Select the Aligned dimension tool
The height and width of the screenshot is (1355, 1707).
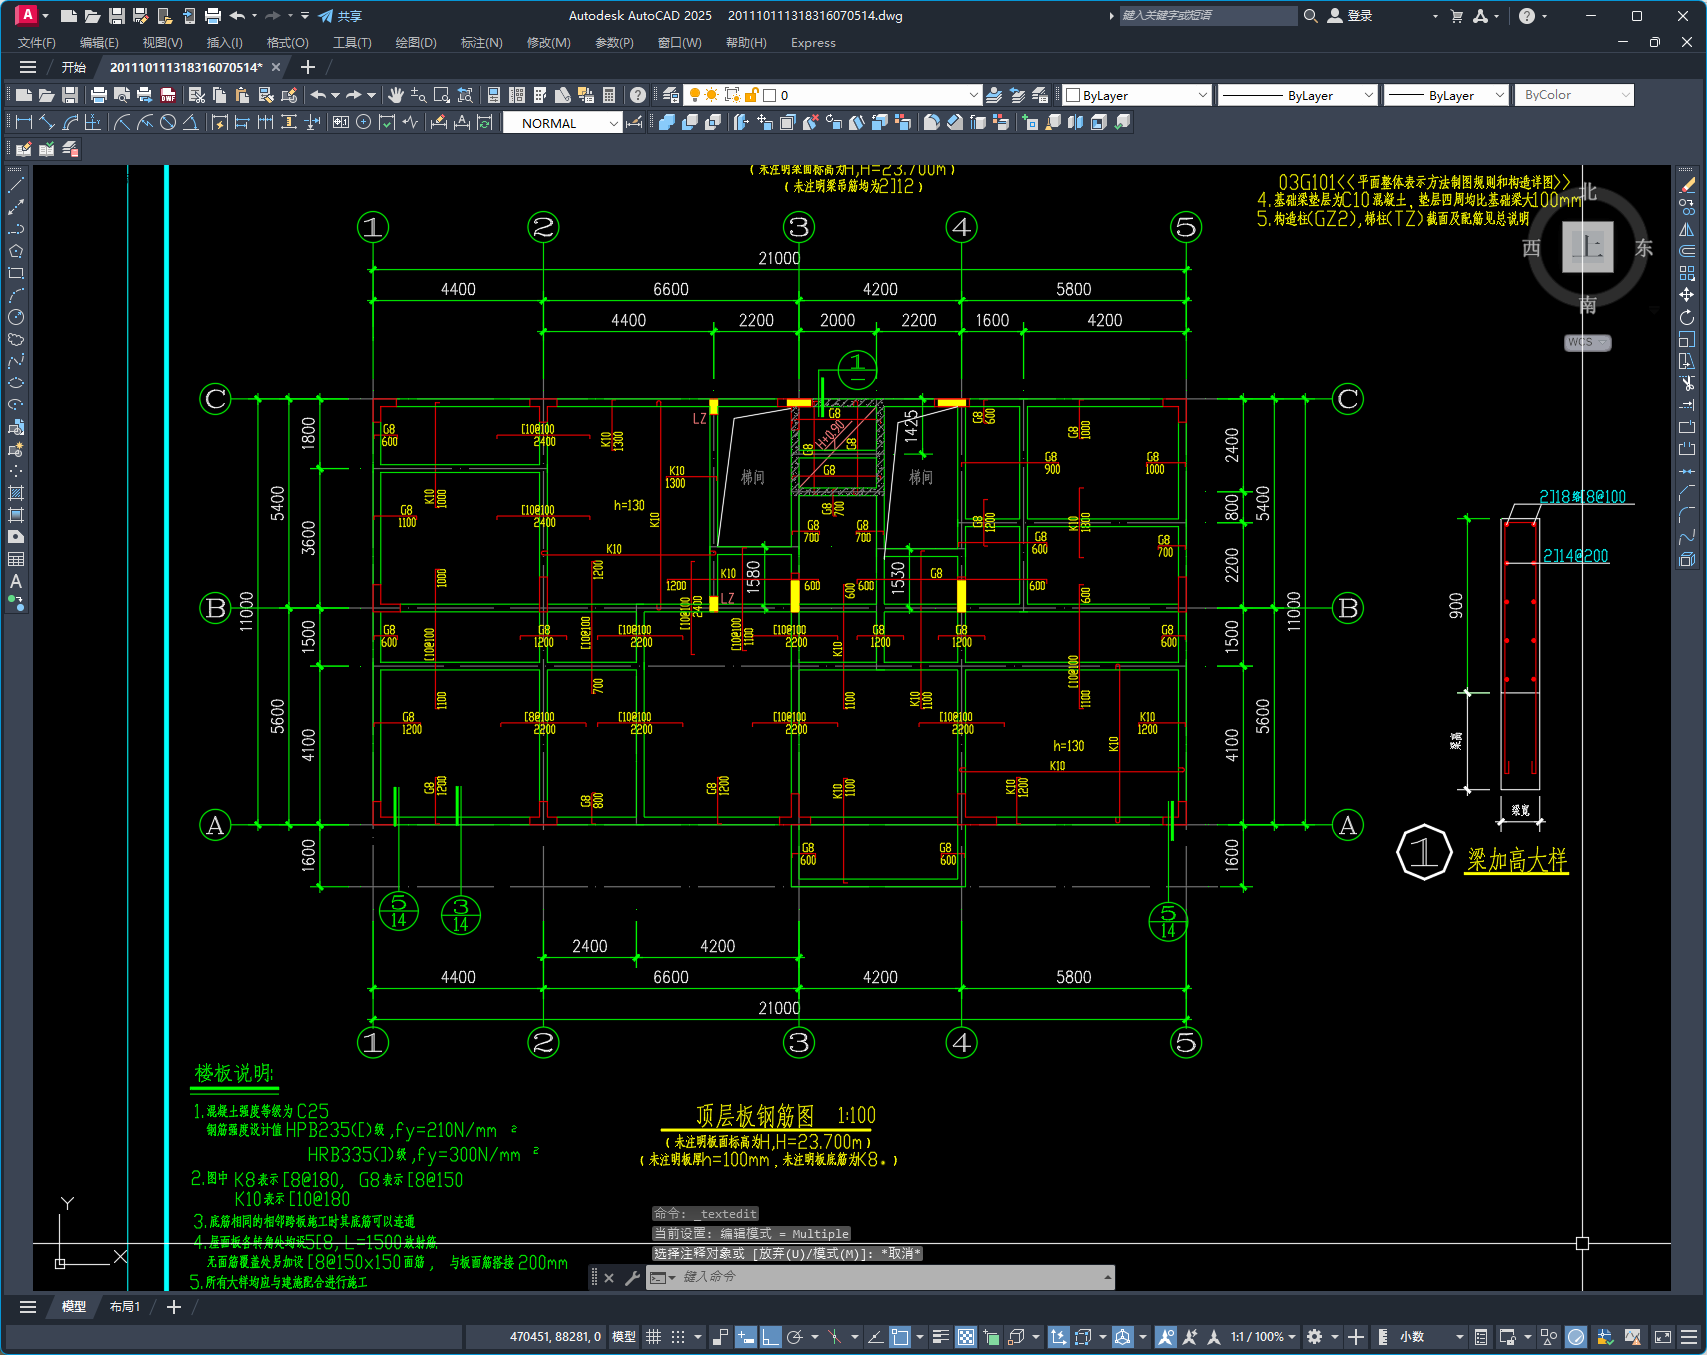pos(47,122)
